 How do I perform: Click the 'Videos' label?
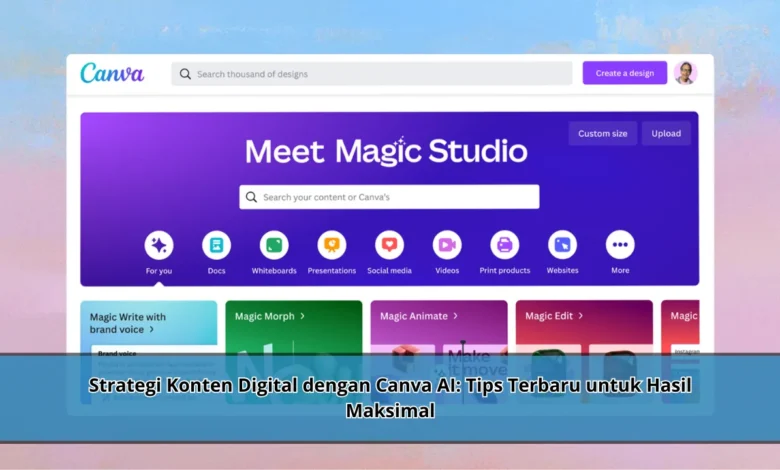(447, 271)
